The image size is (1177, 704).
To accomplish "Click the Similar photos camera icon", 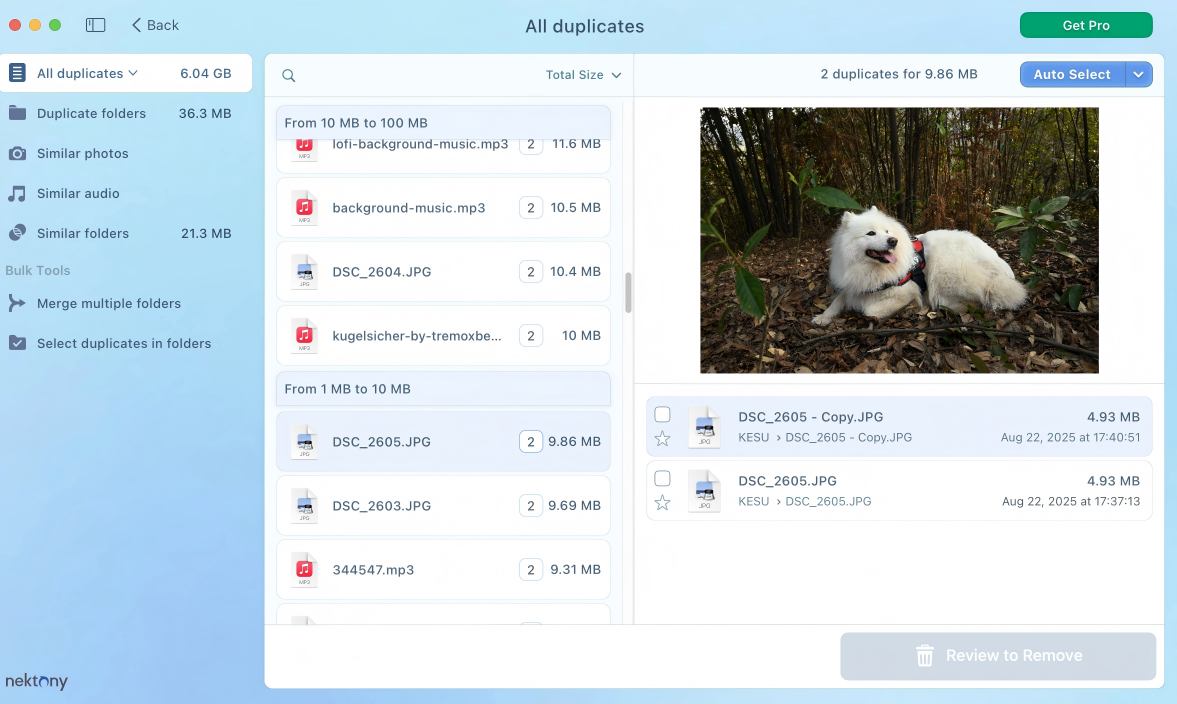I will pyautogui.click(x=16, y=153).
